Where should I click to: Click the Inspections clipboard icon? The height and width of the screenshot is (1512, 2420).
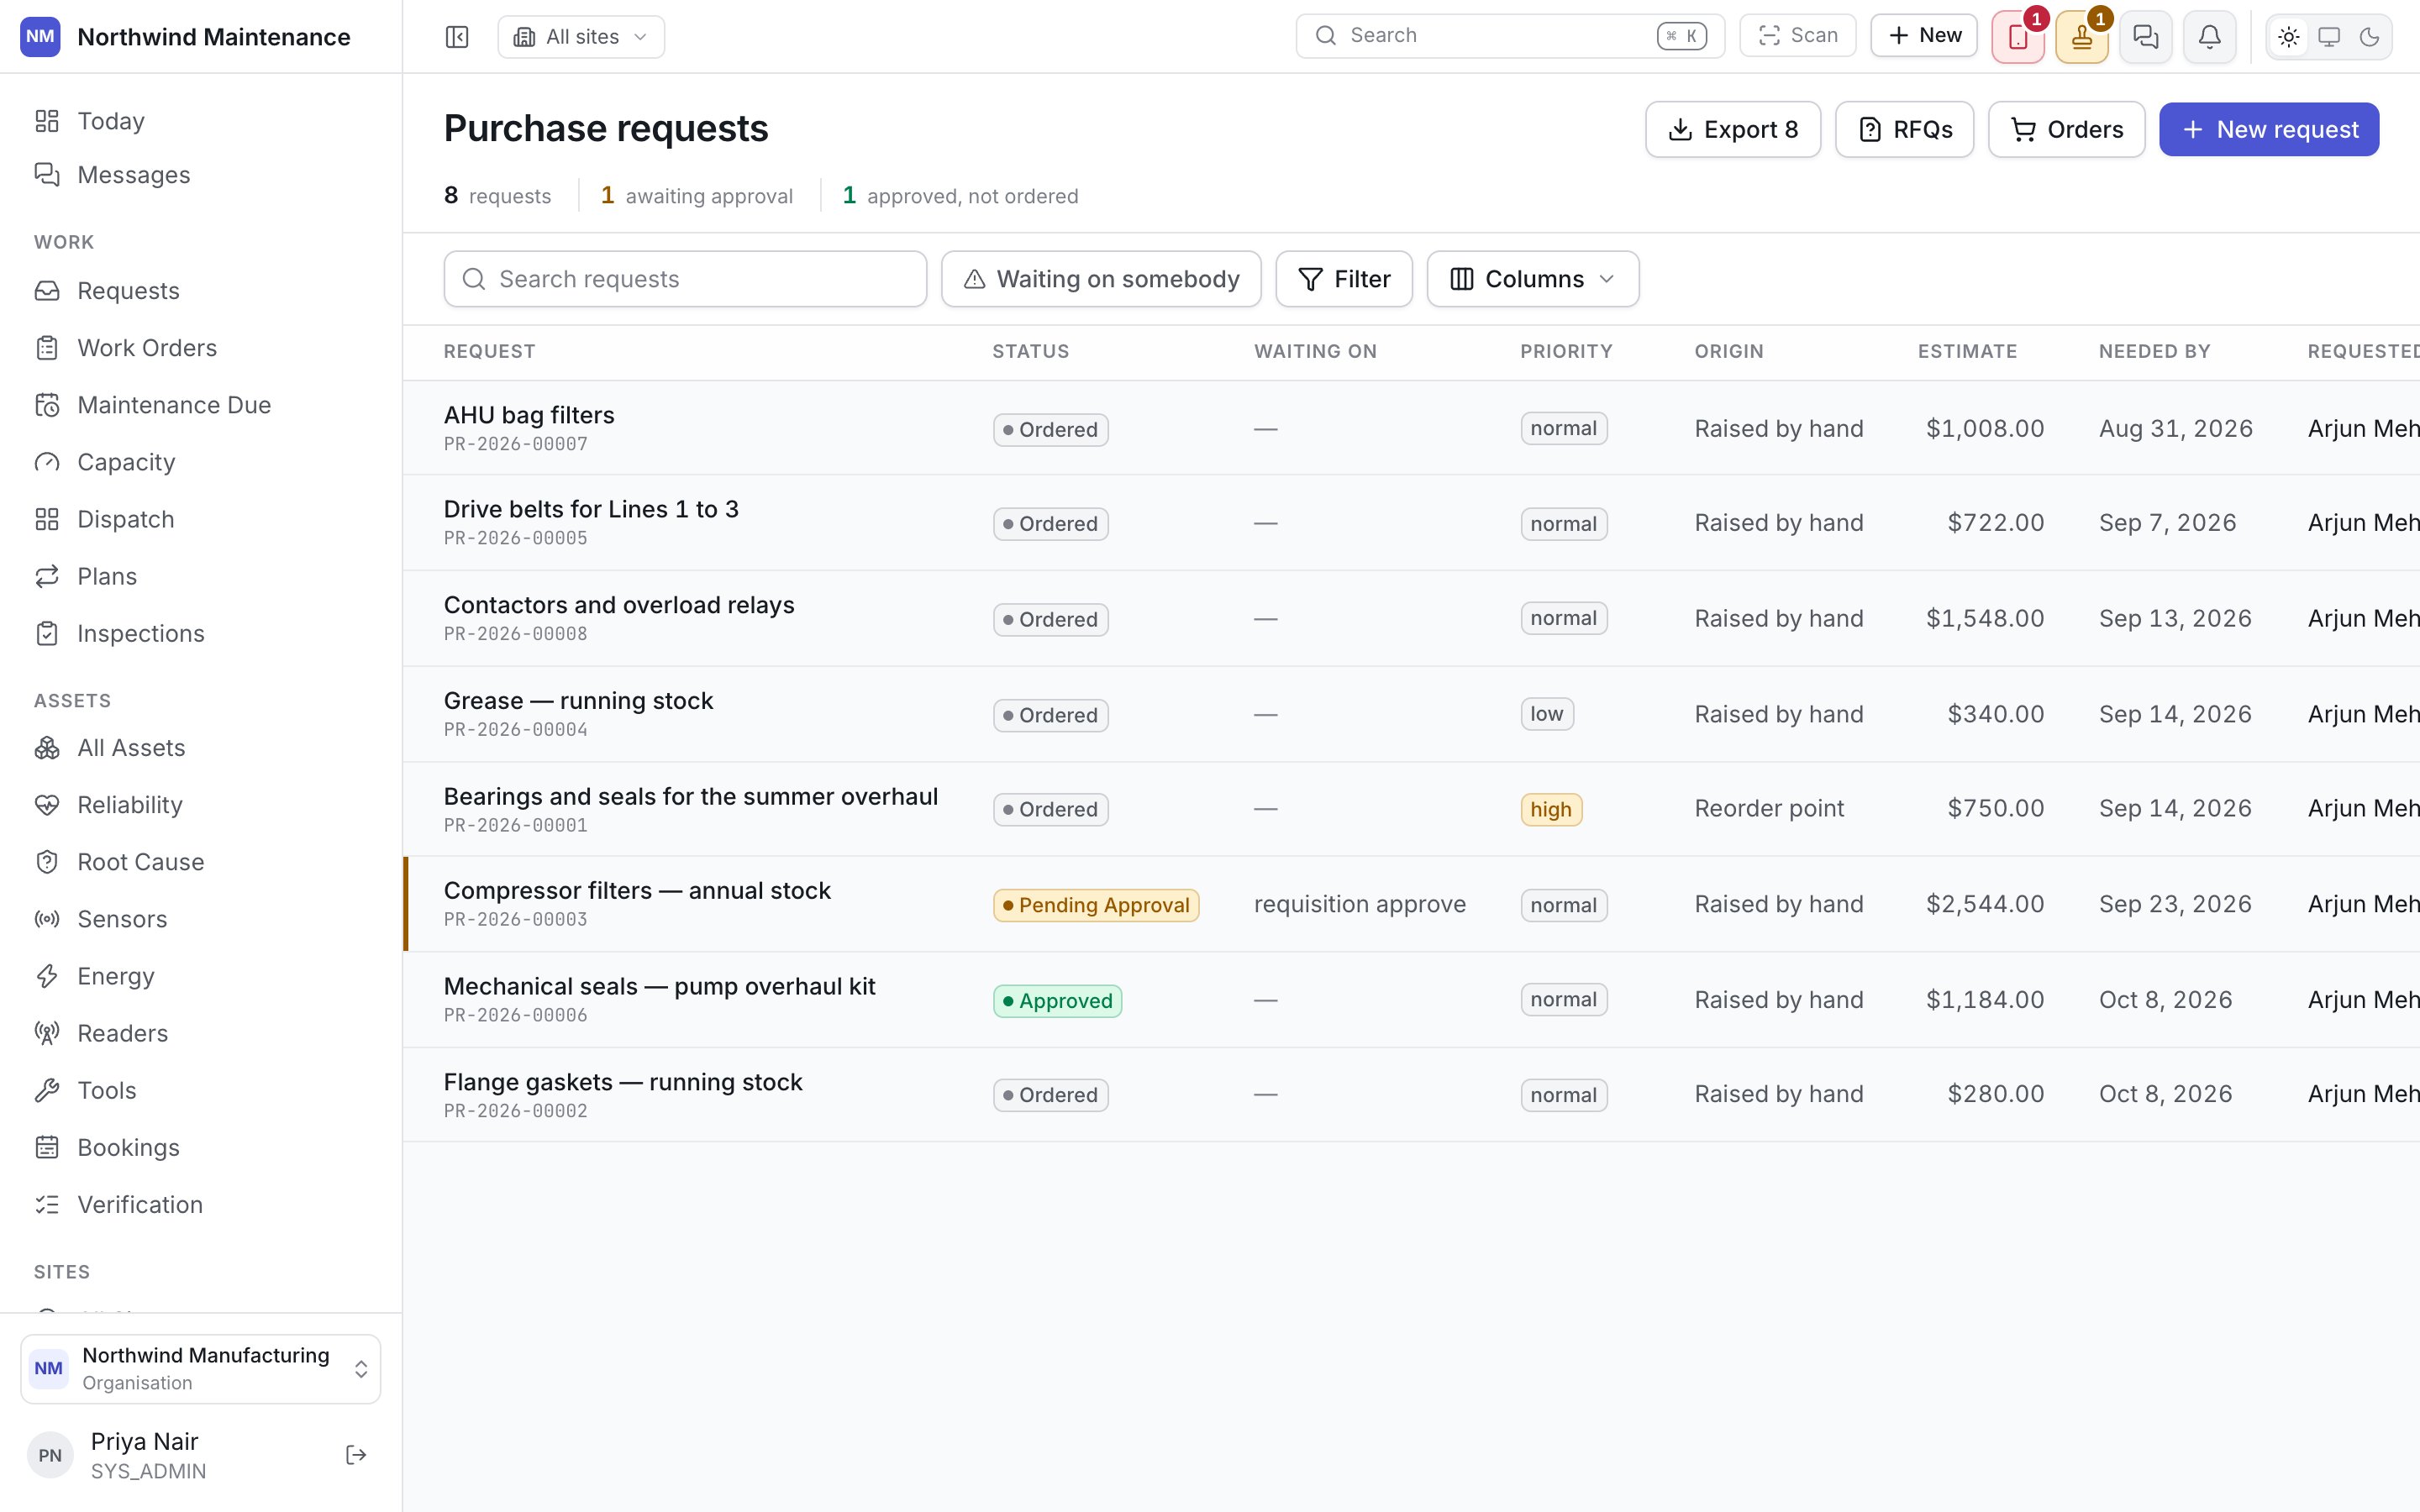[47, 633]
